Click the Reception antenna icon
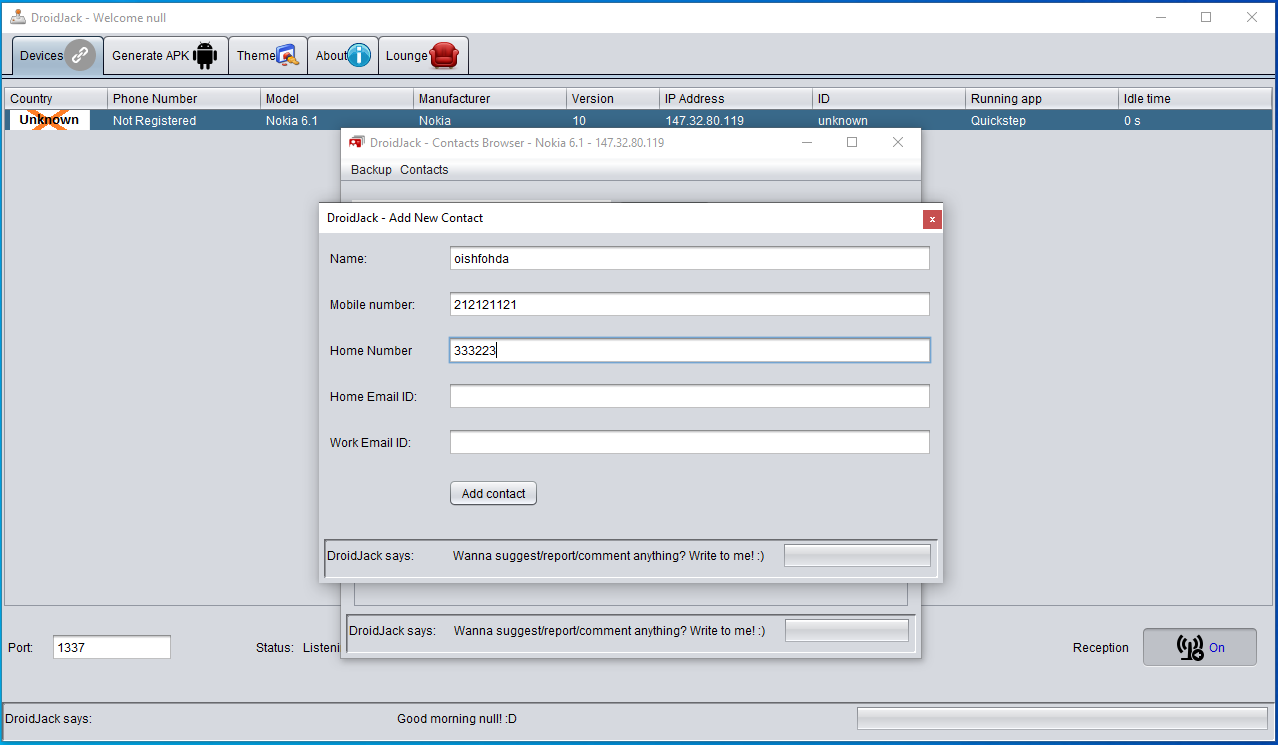The width and height of the screenshot is (1278, 745). [1190, 647]
